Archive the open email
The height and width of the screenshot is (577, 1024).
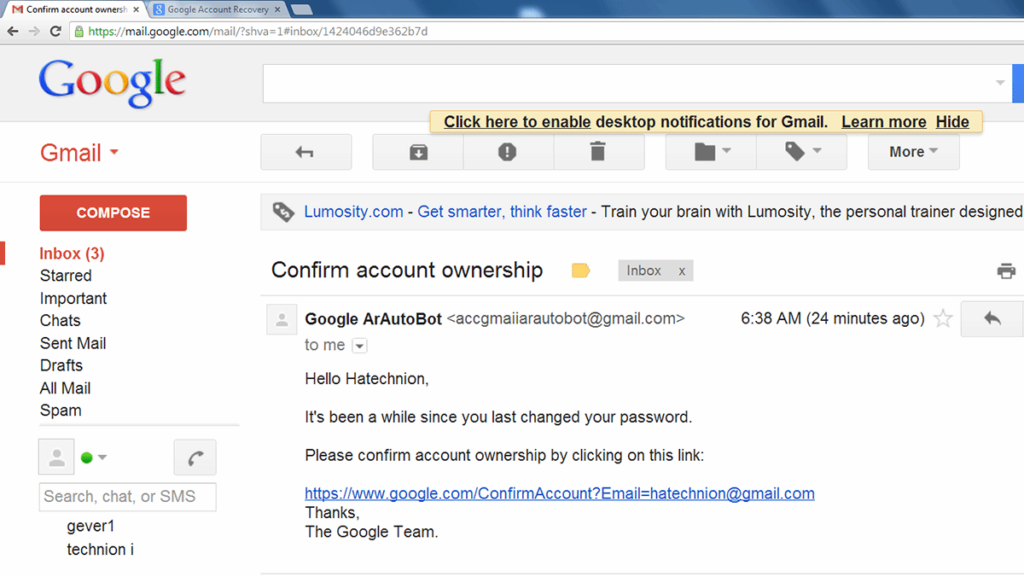[417, 152]
